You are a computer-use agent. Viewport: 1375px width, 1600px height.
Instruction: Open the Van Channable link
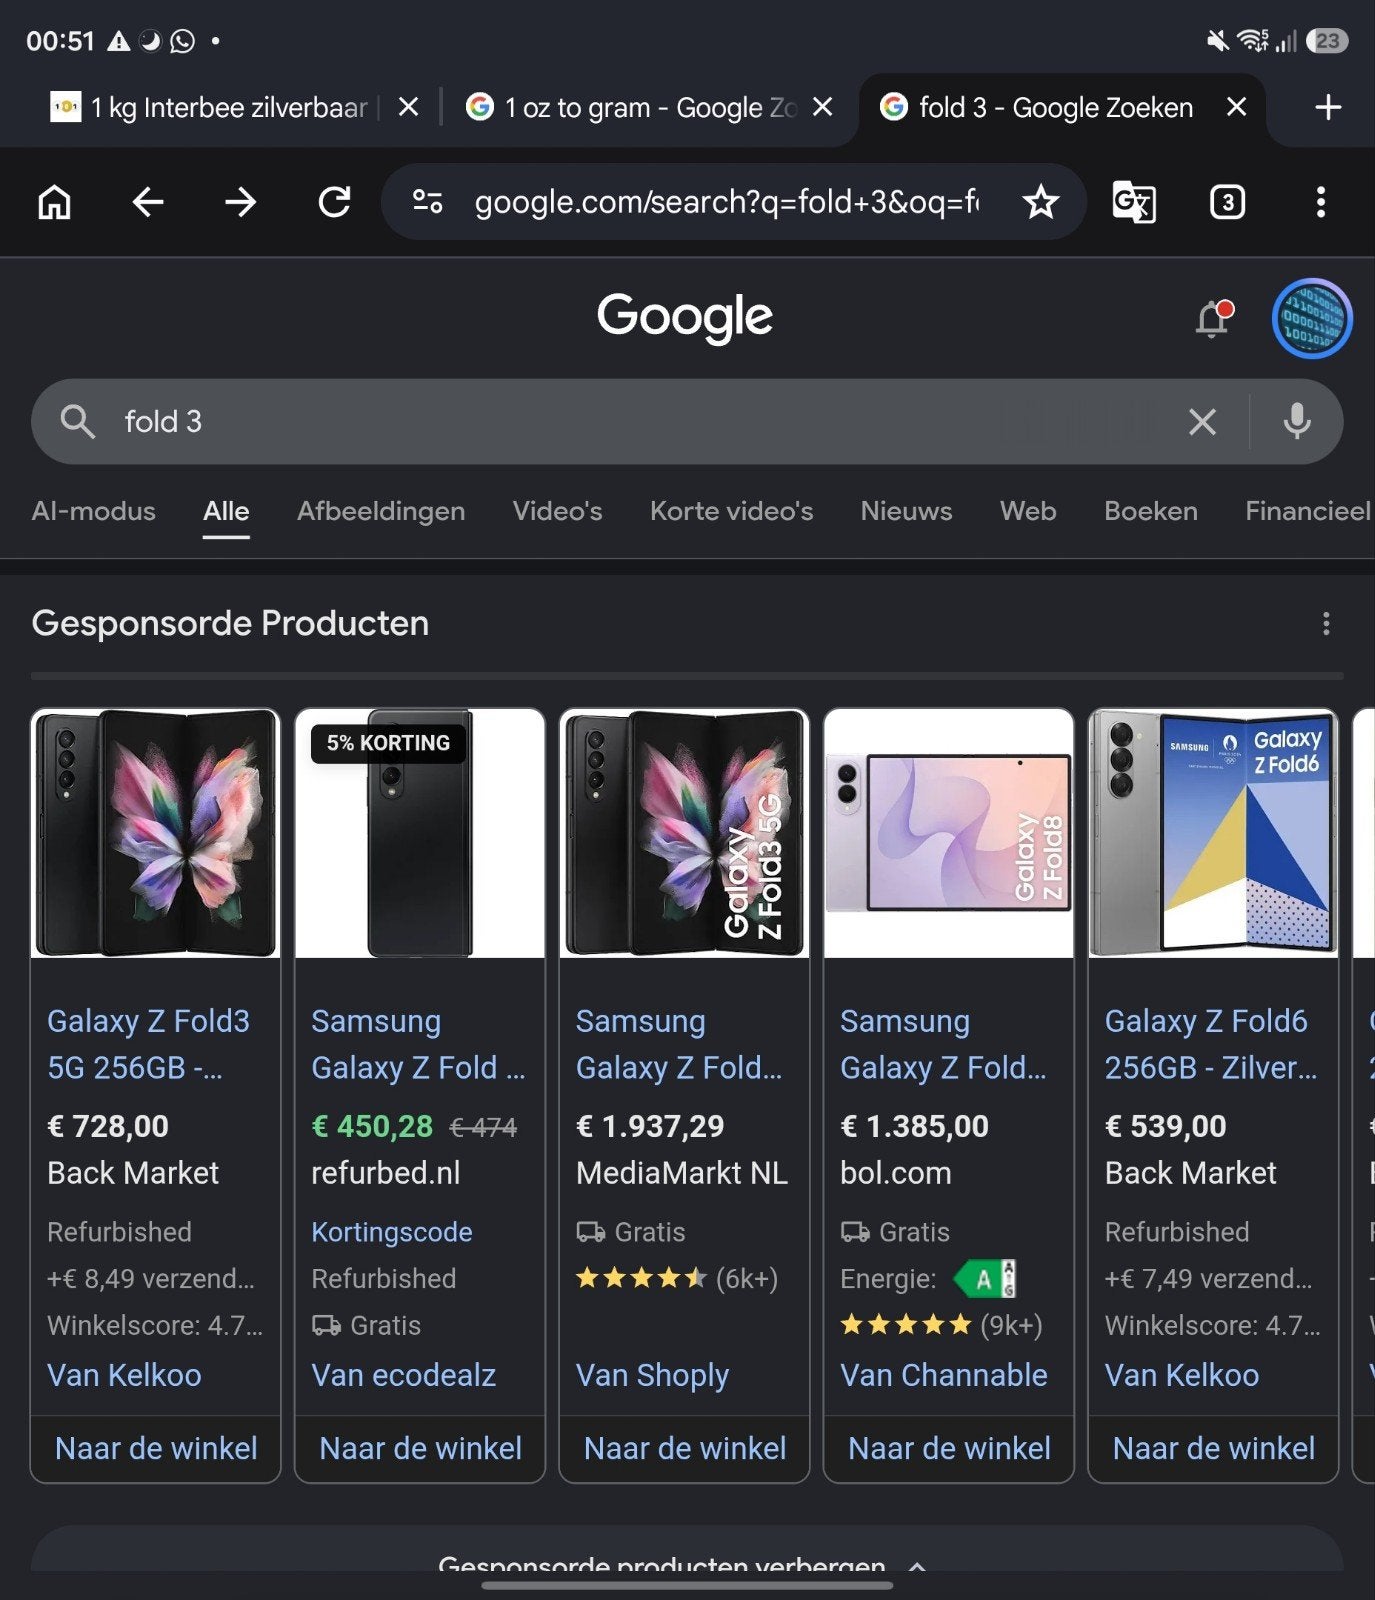pyautogui.click(x=944, y=1375)
